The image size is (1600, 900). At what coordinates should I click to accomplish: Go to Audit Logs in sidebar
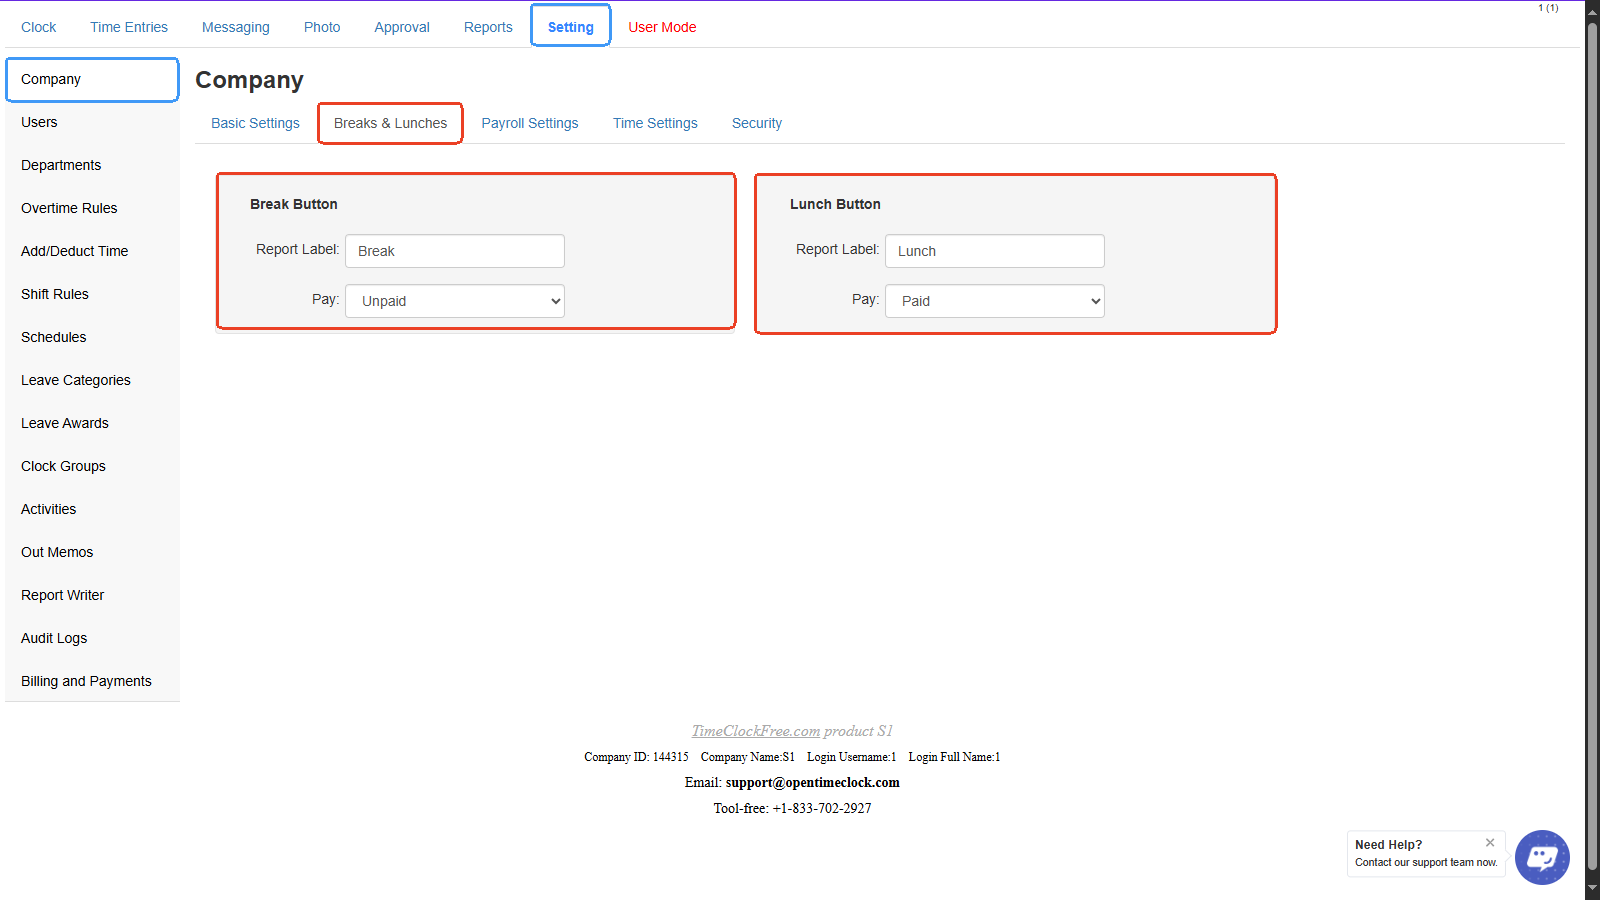pos(54,638)
